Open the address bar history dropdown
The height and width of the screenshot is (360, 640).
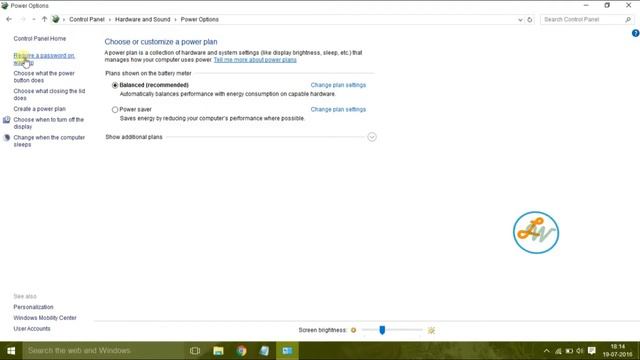pyautogui.click(x=520, y=20)
